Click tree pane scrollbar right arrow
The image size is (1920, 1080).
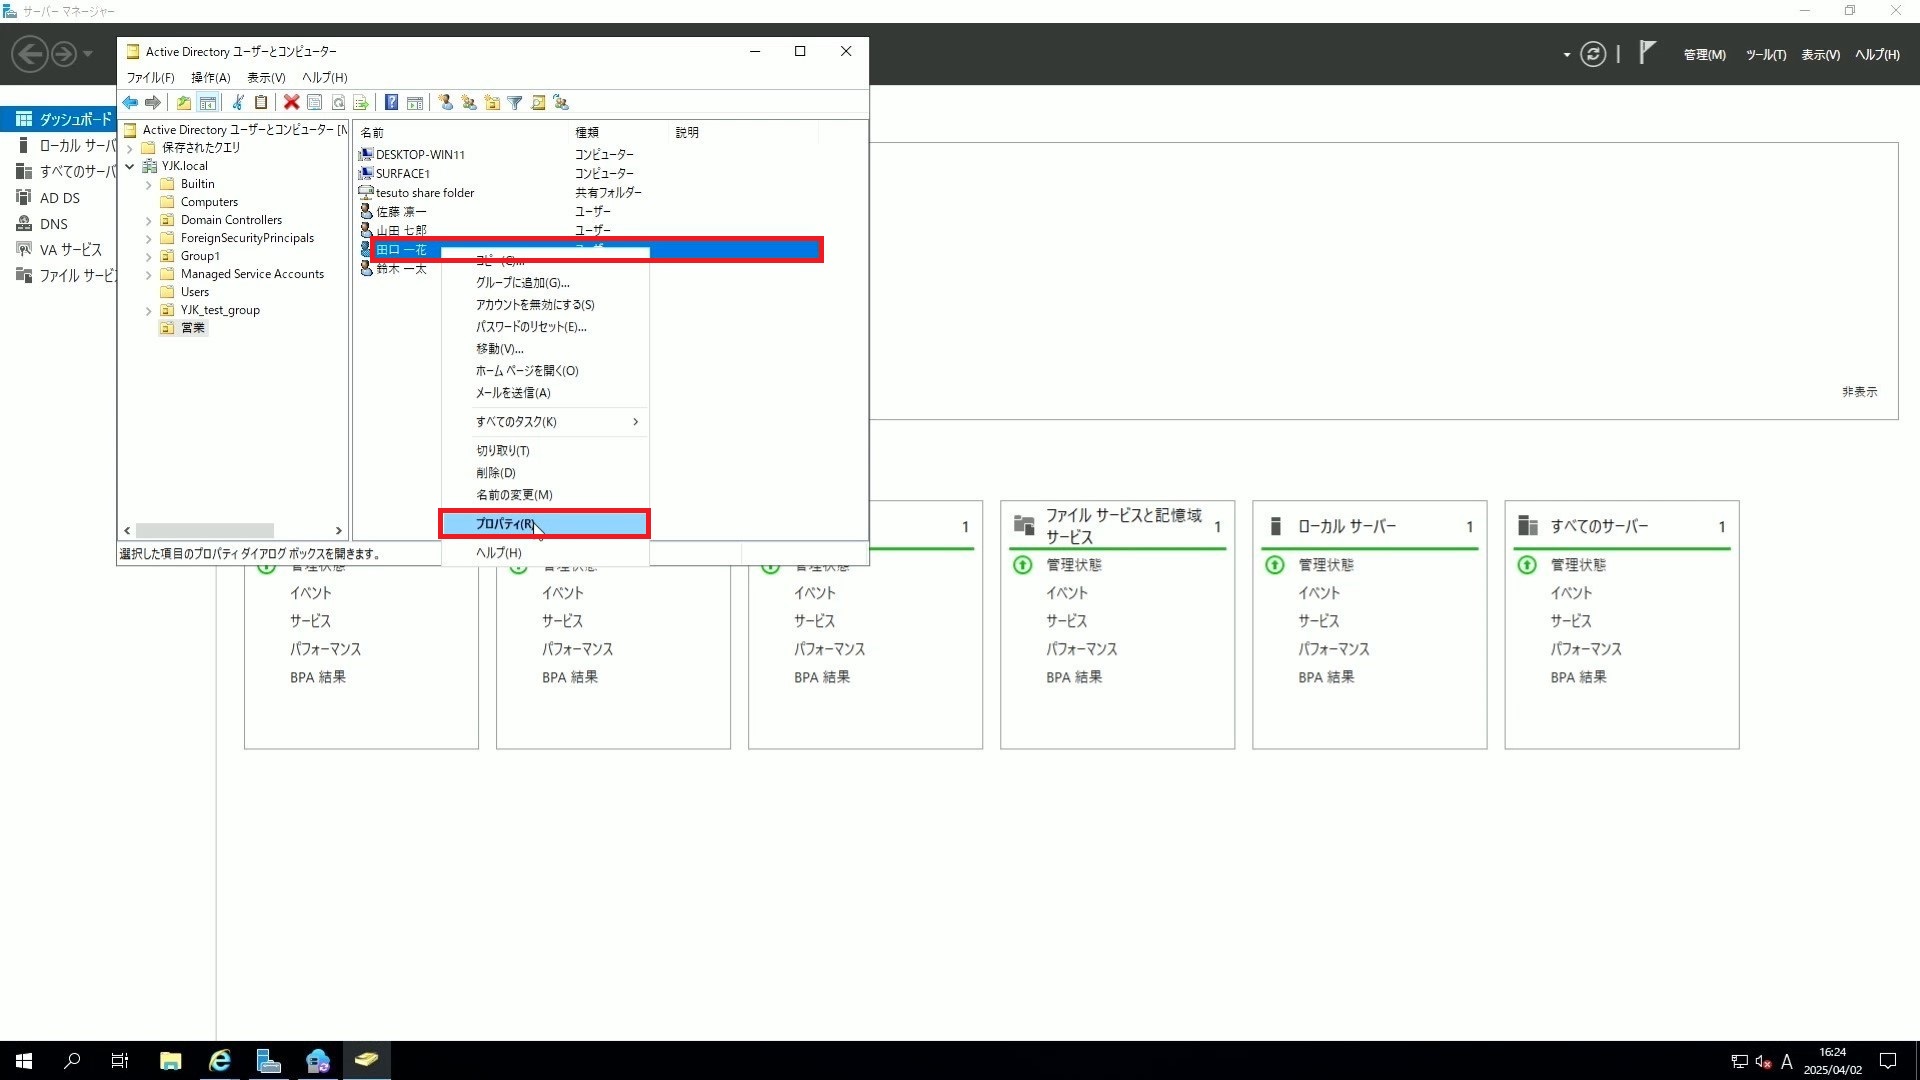pos(338,531)
